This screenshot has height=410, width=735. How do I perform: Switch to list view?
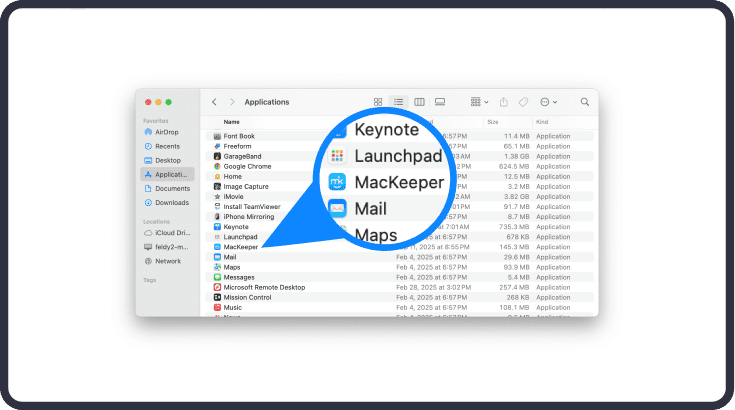398,102
